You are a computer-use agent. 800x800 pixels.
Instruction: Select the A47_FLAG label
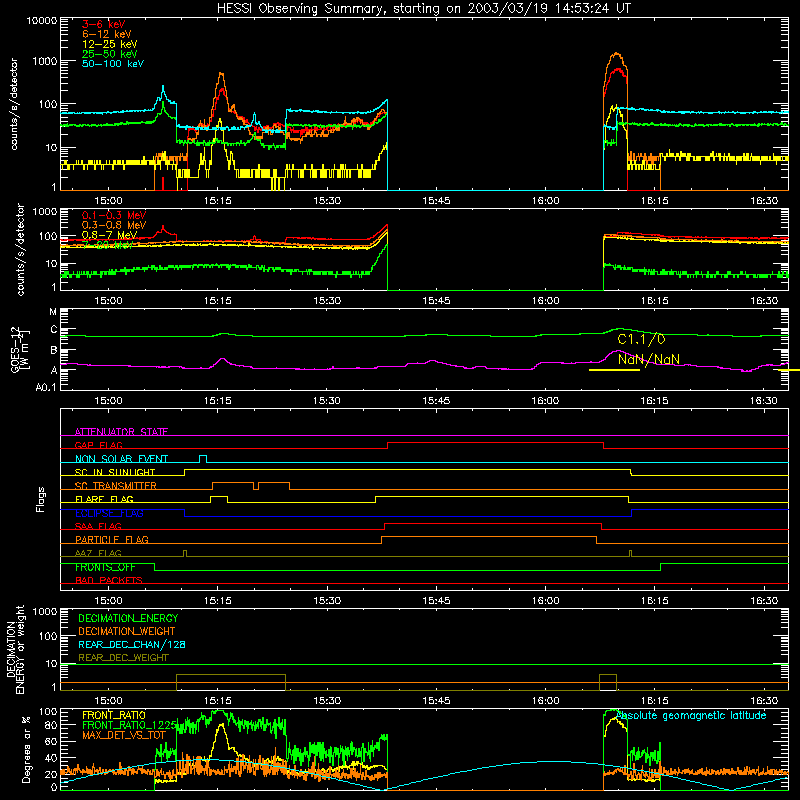click(98, 553)
